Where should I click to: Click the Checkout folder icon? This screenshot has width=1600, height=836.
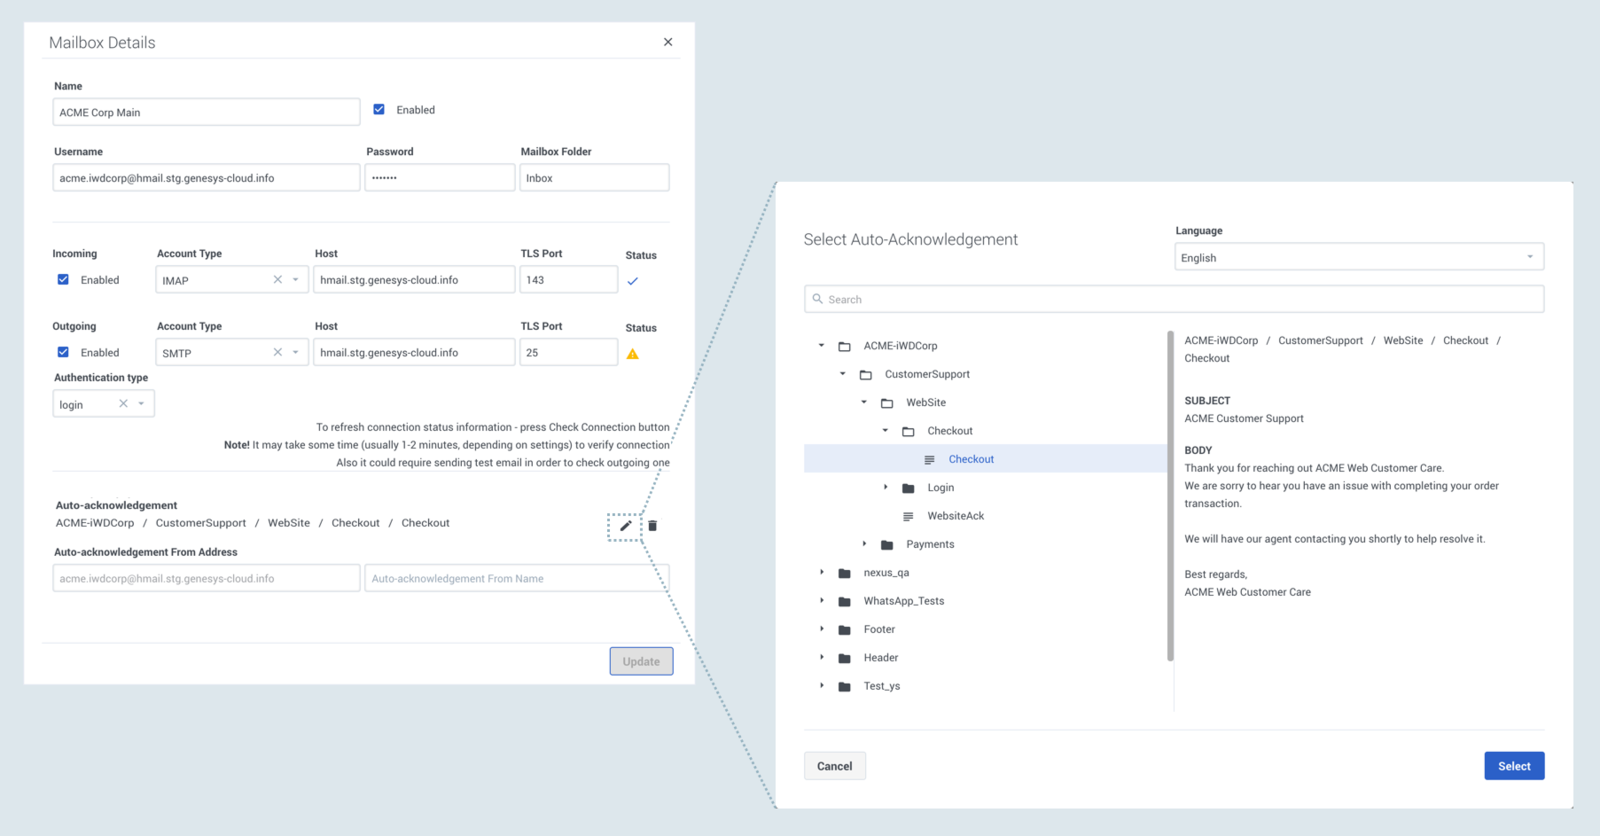click(908, 431)
